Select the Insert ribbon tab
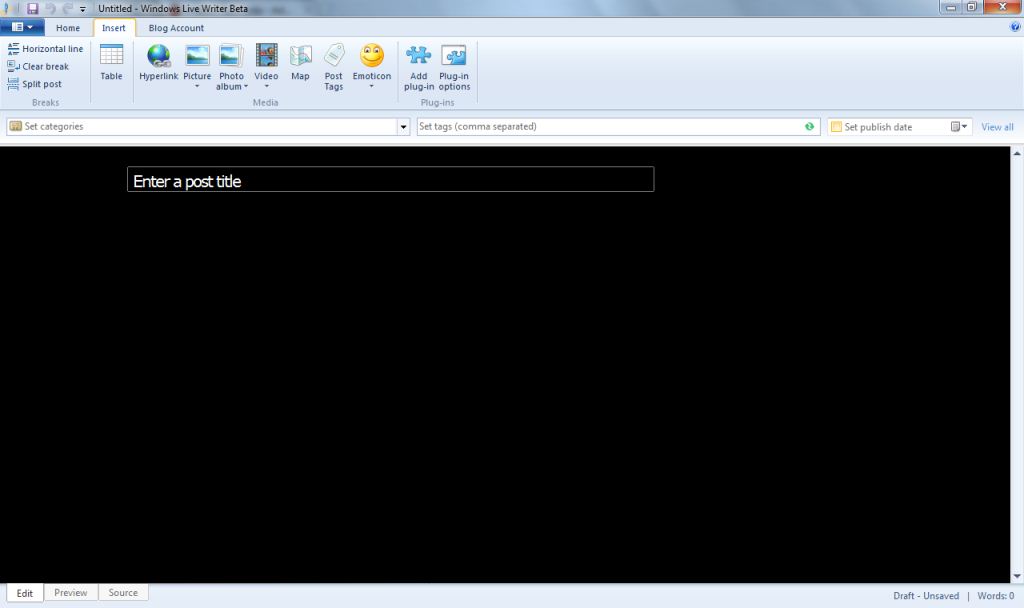The image size is (1024, 608). tap(114, 28)
